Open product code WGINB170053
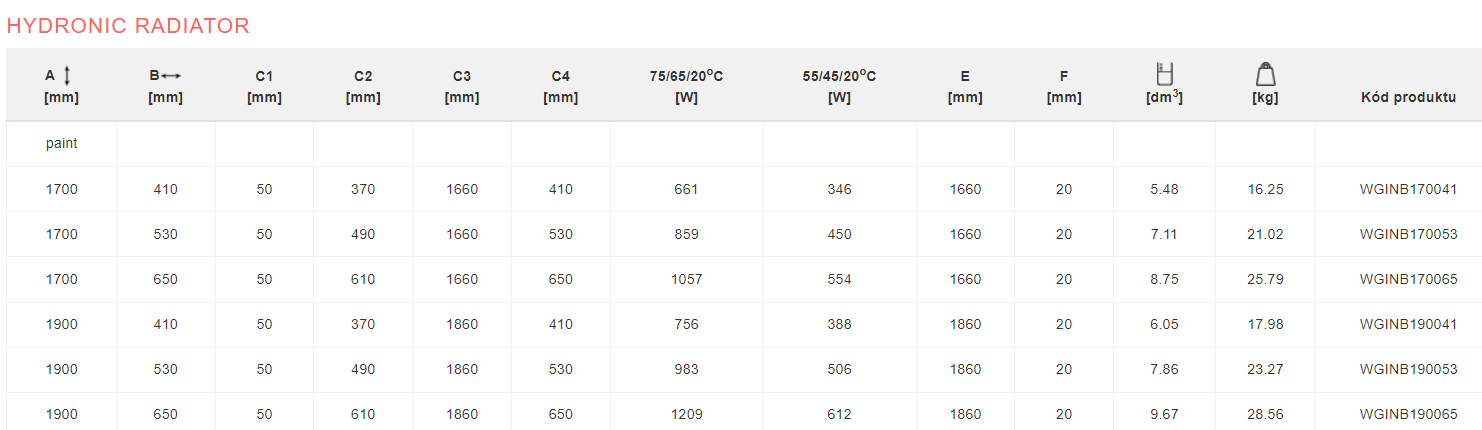 click(1408, 234)
